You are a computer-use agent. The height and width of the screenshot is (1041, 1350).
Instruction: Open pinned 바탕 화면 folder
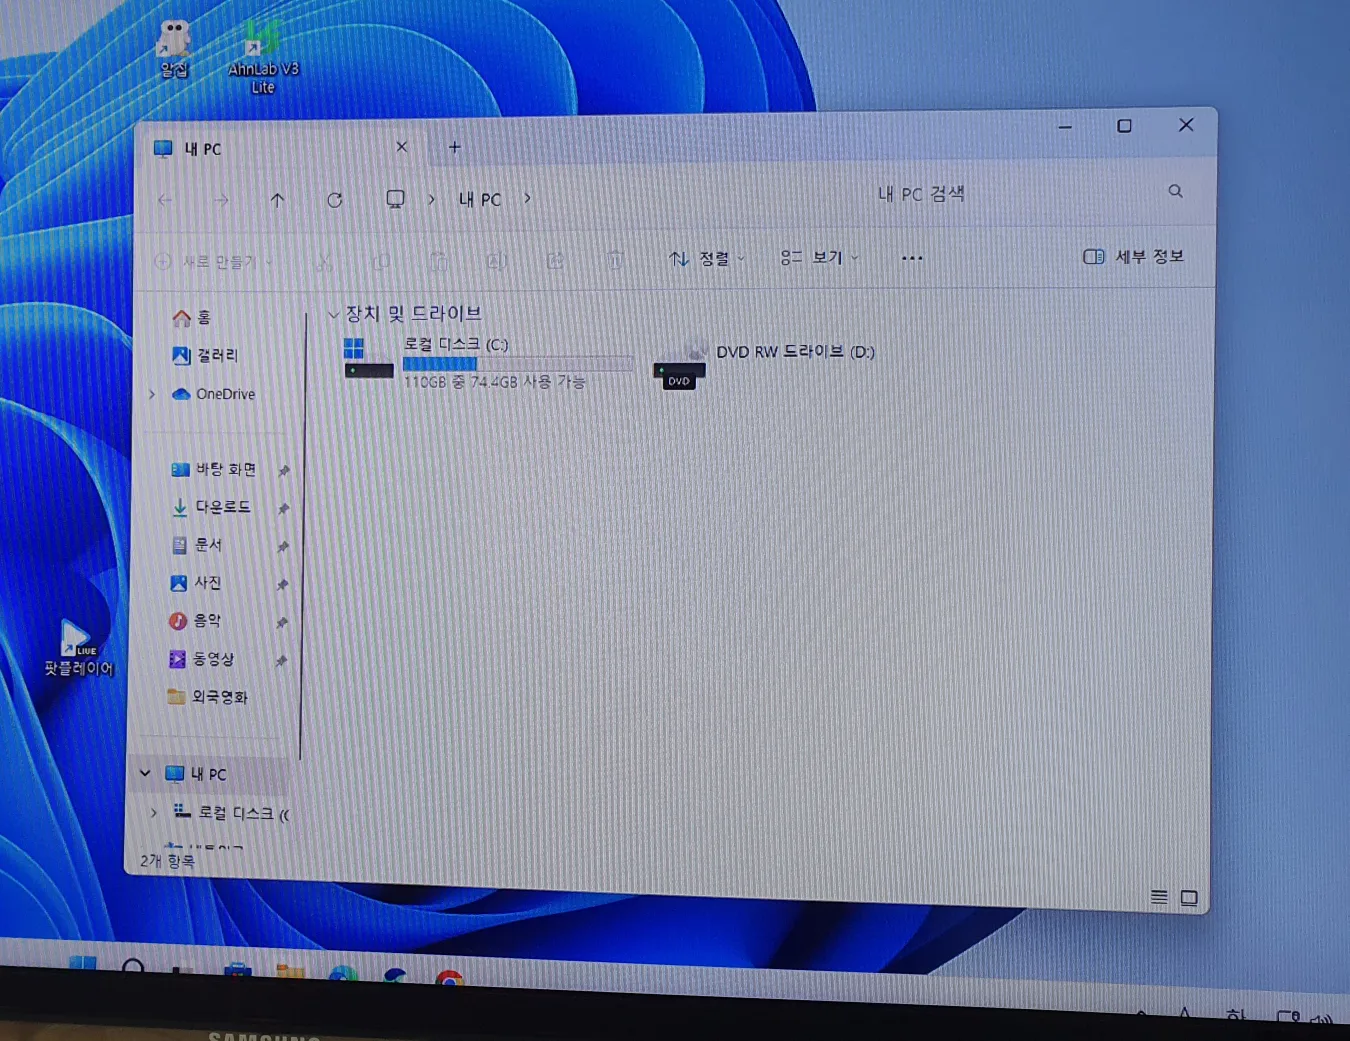pyautogui.click(x=214, y=469)
